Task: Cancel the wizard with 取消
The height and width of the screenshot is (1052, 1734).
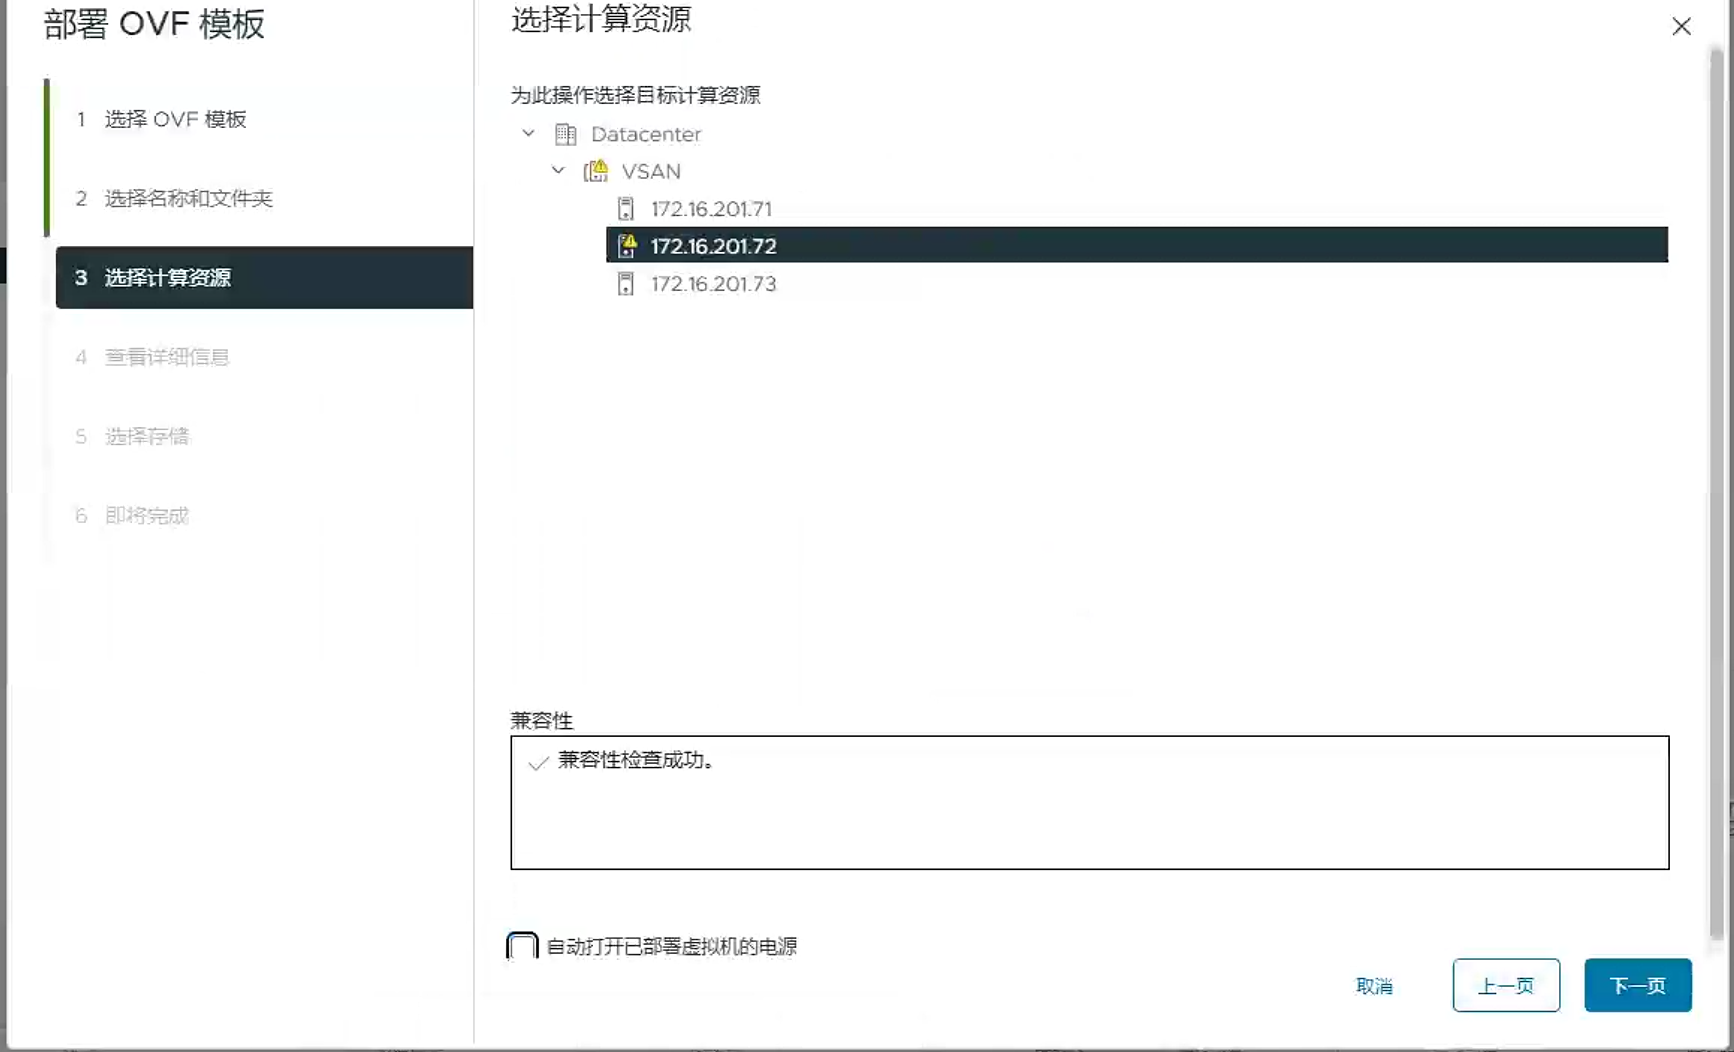Action: (x=1374, y=986)
